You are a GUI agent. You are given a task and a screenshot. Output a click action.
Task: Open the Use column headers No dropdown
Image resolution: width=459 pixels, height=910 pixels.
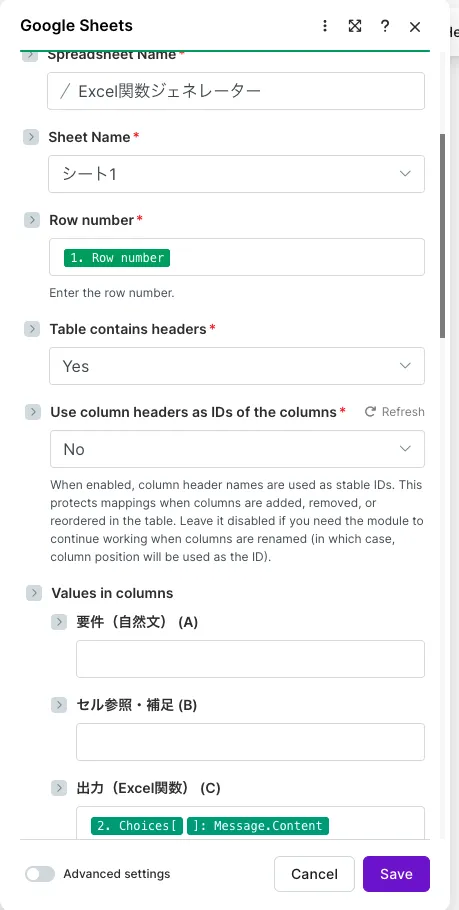[237, 449]
